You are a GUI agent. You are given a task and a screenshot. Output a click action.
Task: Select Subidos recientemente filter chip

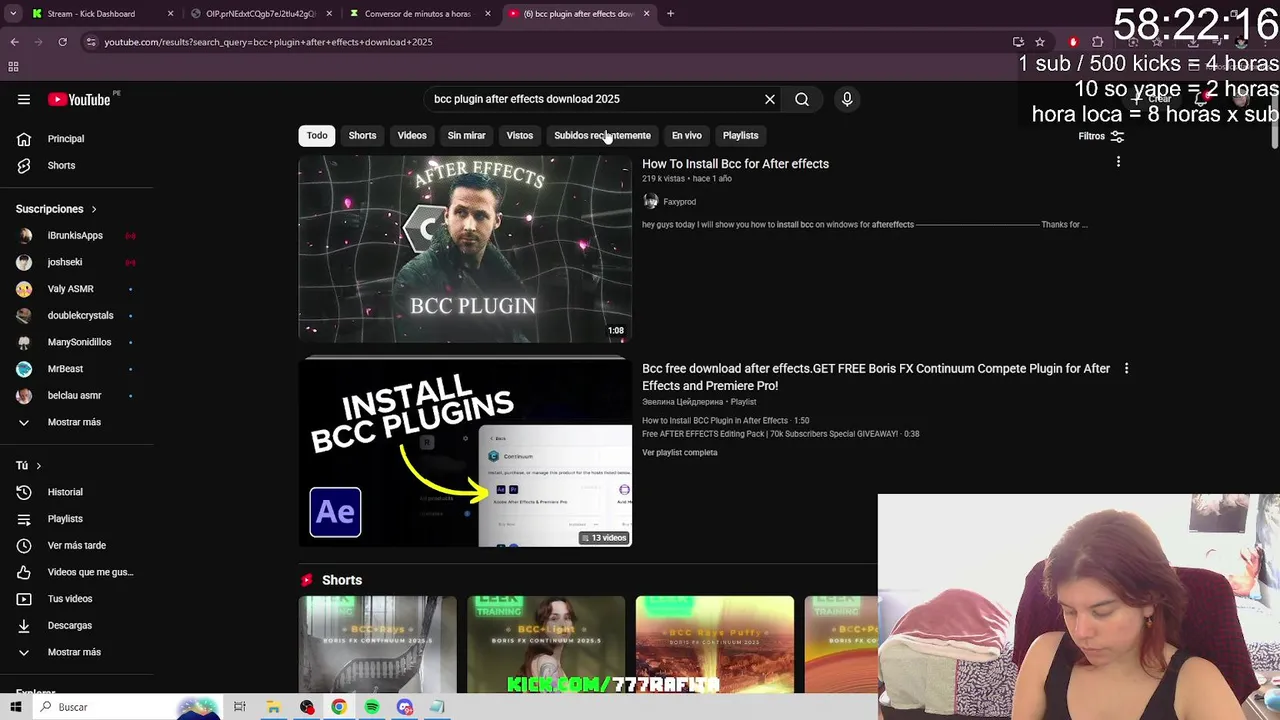tap(602, 135)
